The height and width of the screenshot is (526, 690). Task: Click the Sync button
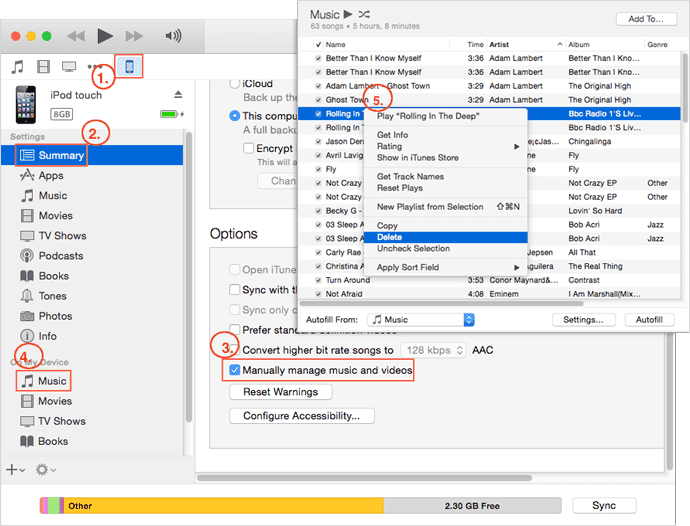coord(604,505)
